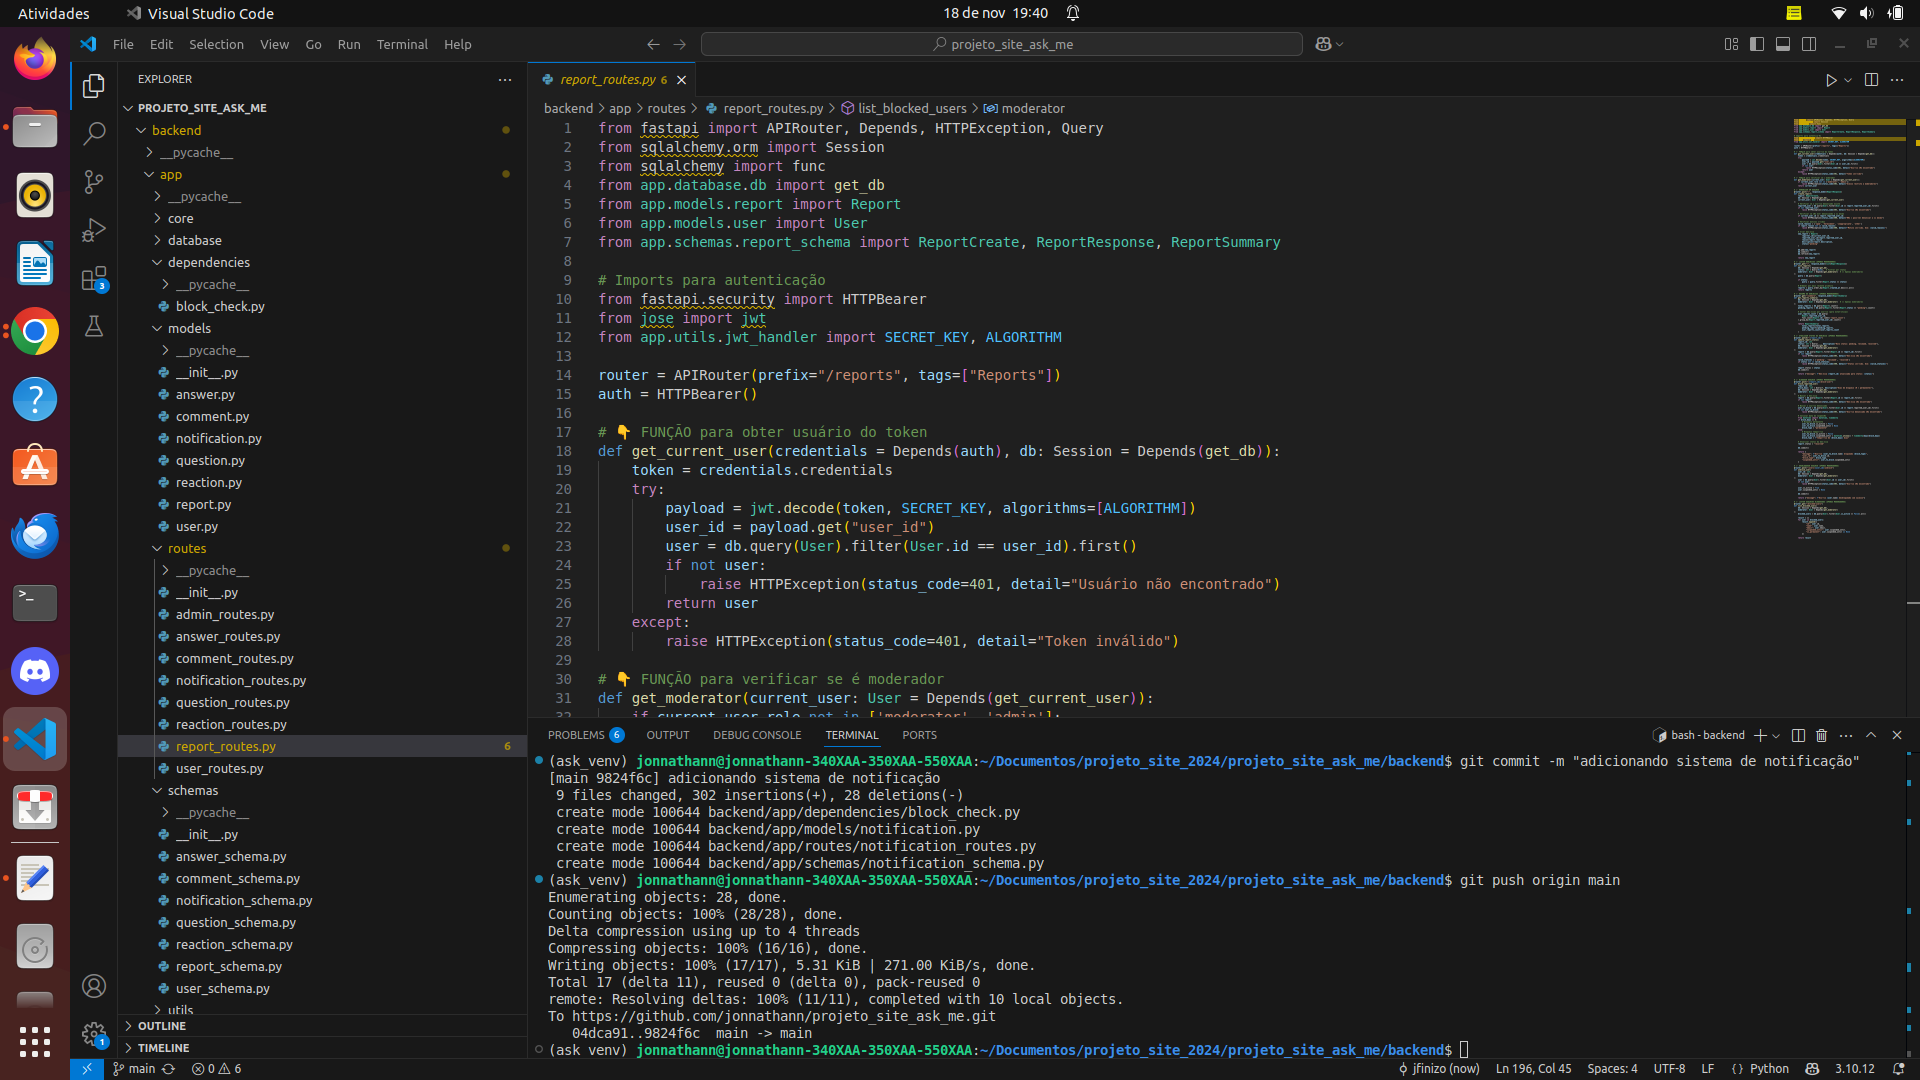The width and height of the screenshot is (1920, 1080).
Task: Open the Testing flask view
Action: pos(94,326)
